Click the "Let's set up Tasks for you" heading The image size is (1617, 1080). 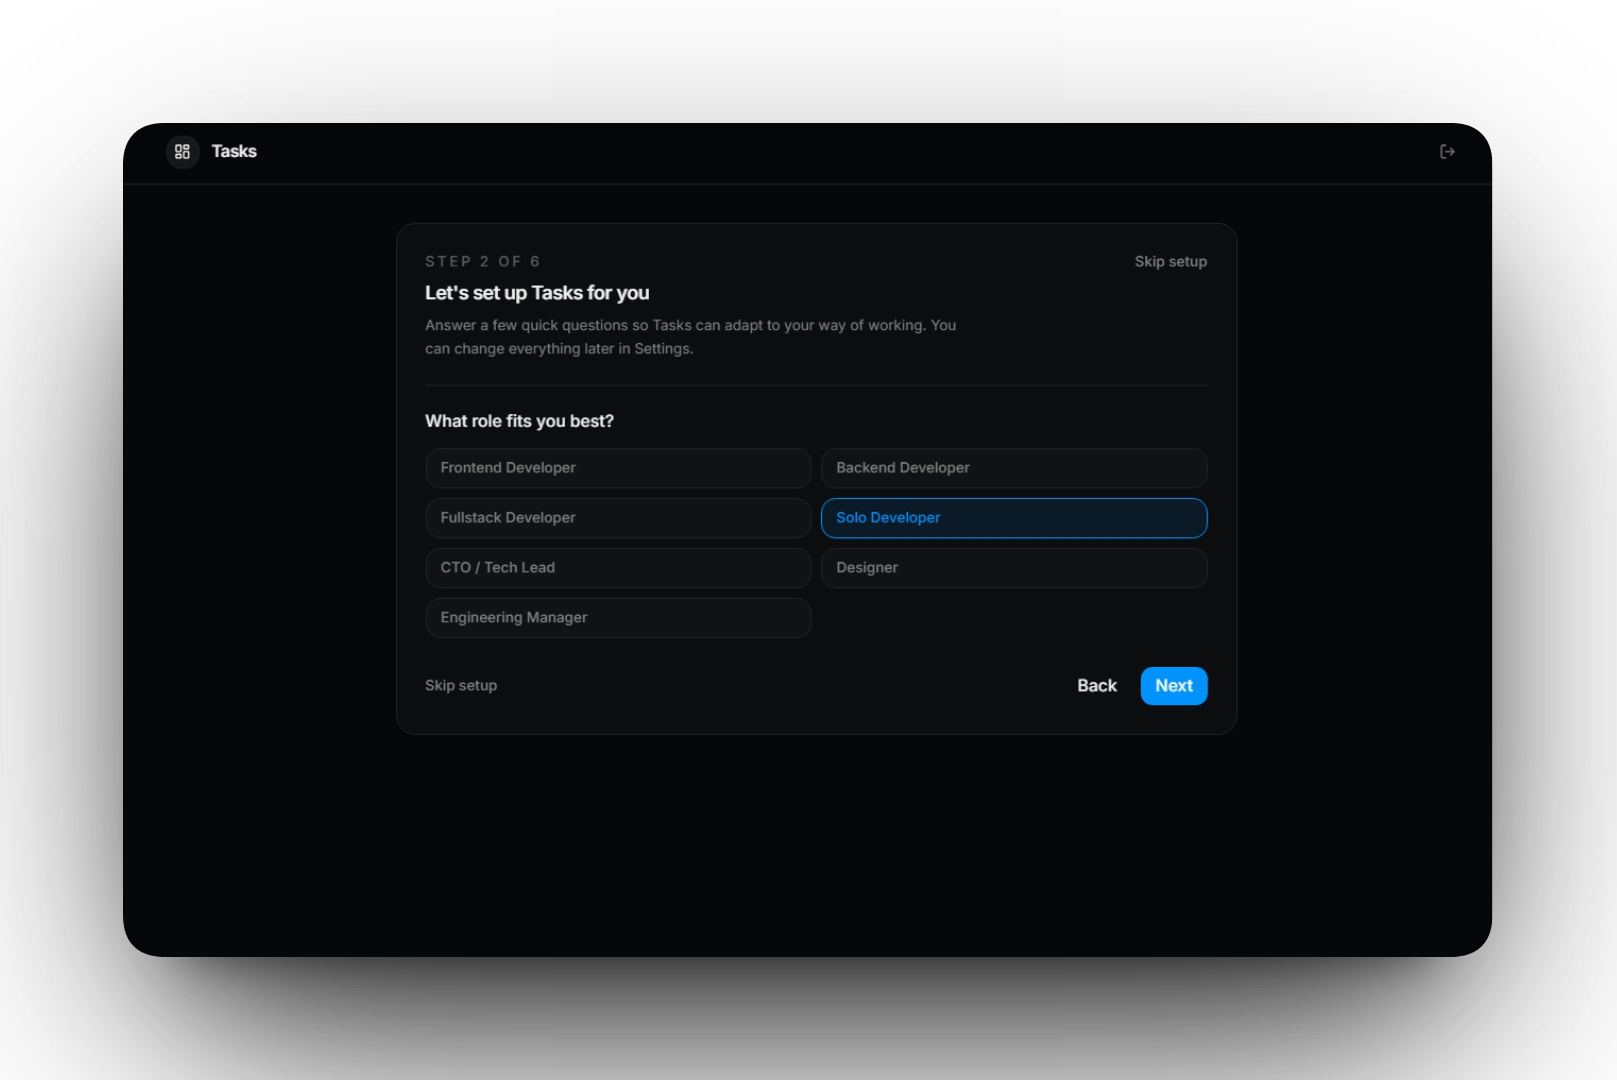tap(537, 293)
